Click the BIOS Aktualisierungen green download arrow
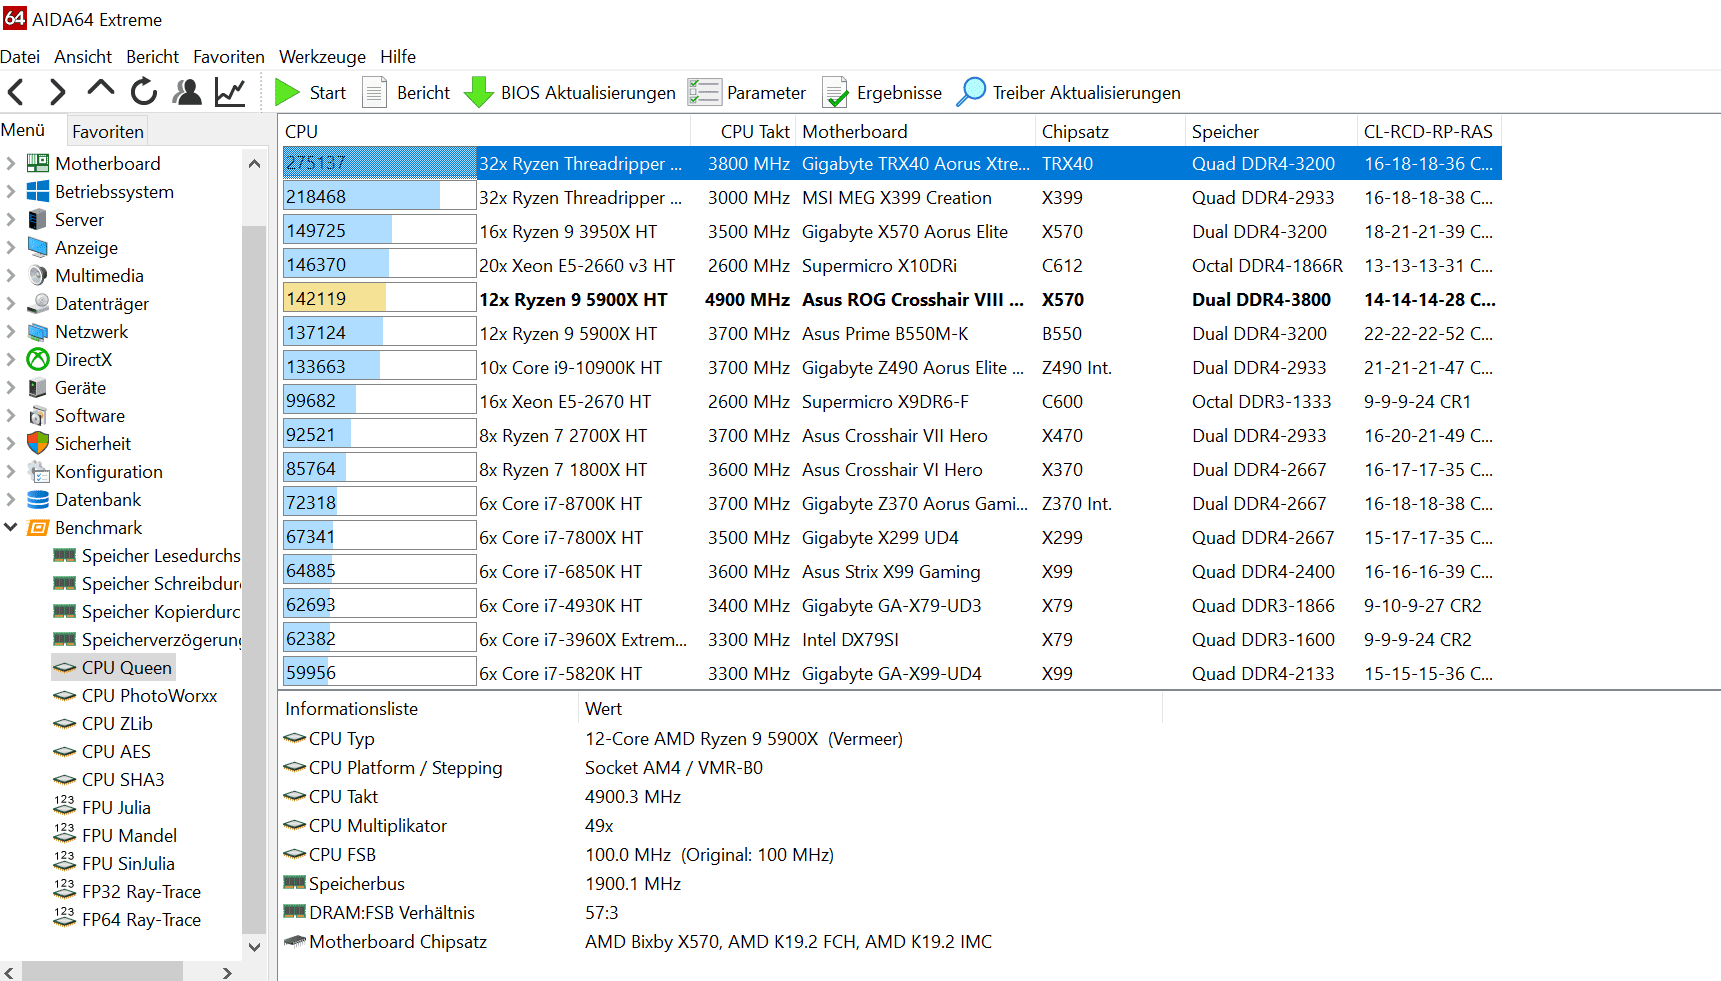Screen dimensions: 1721x981 point(479,93)
